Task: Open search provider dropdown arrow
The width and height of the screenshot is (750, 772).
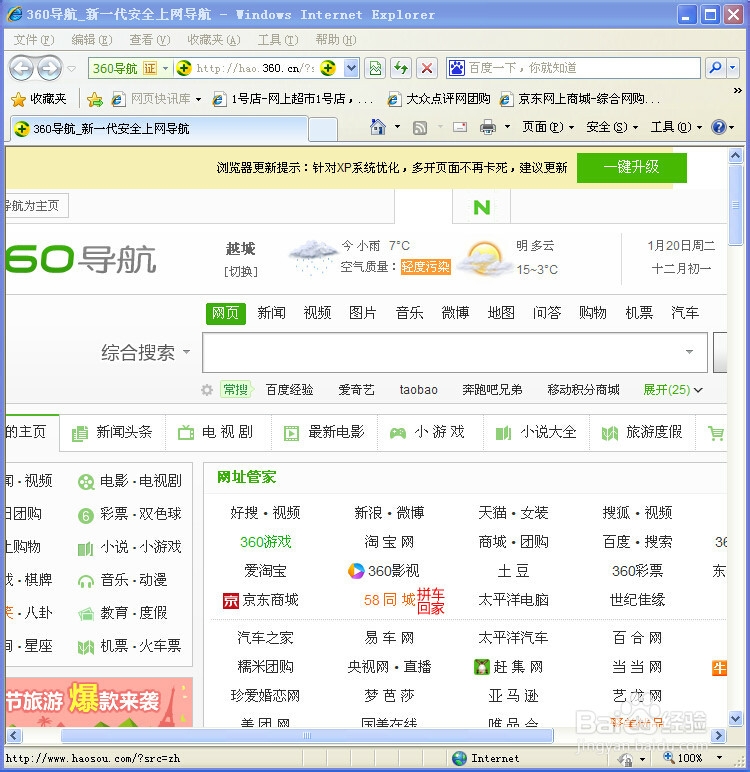Action: (x=733, y=68)
